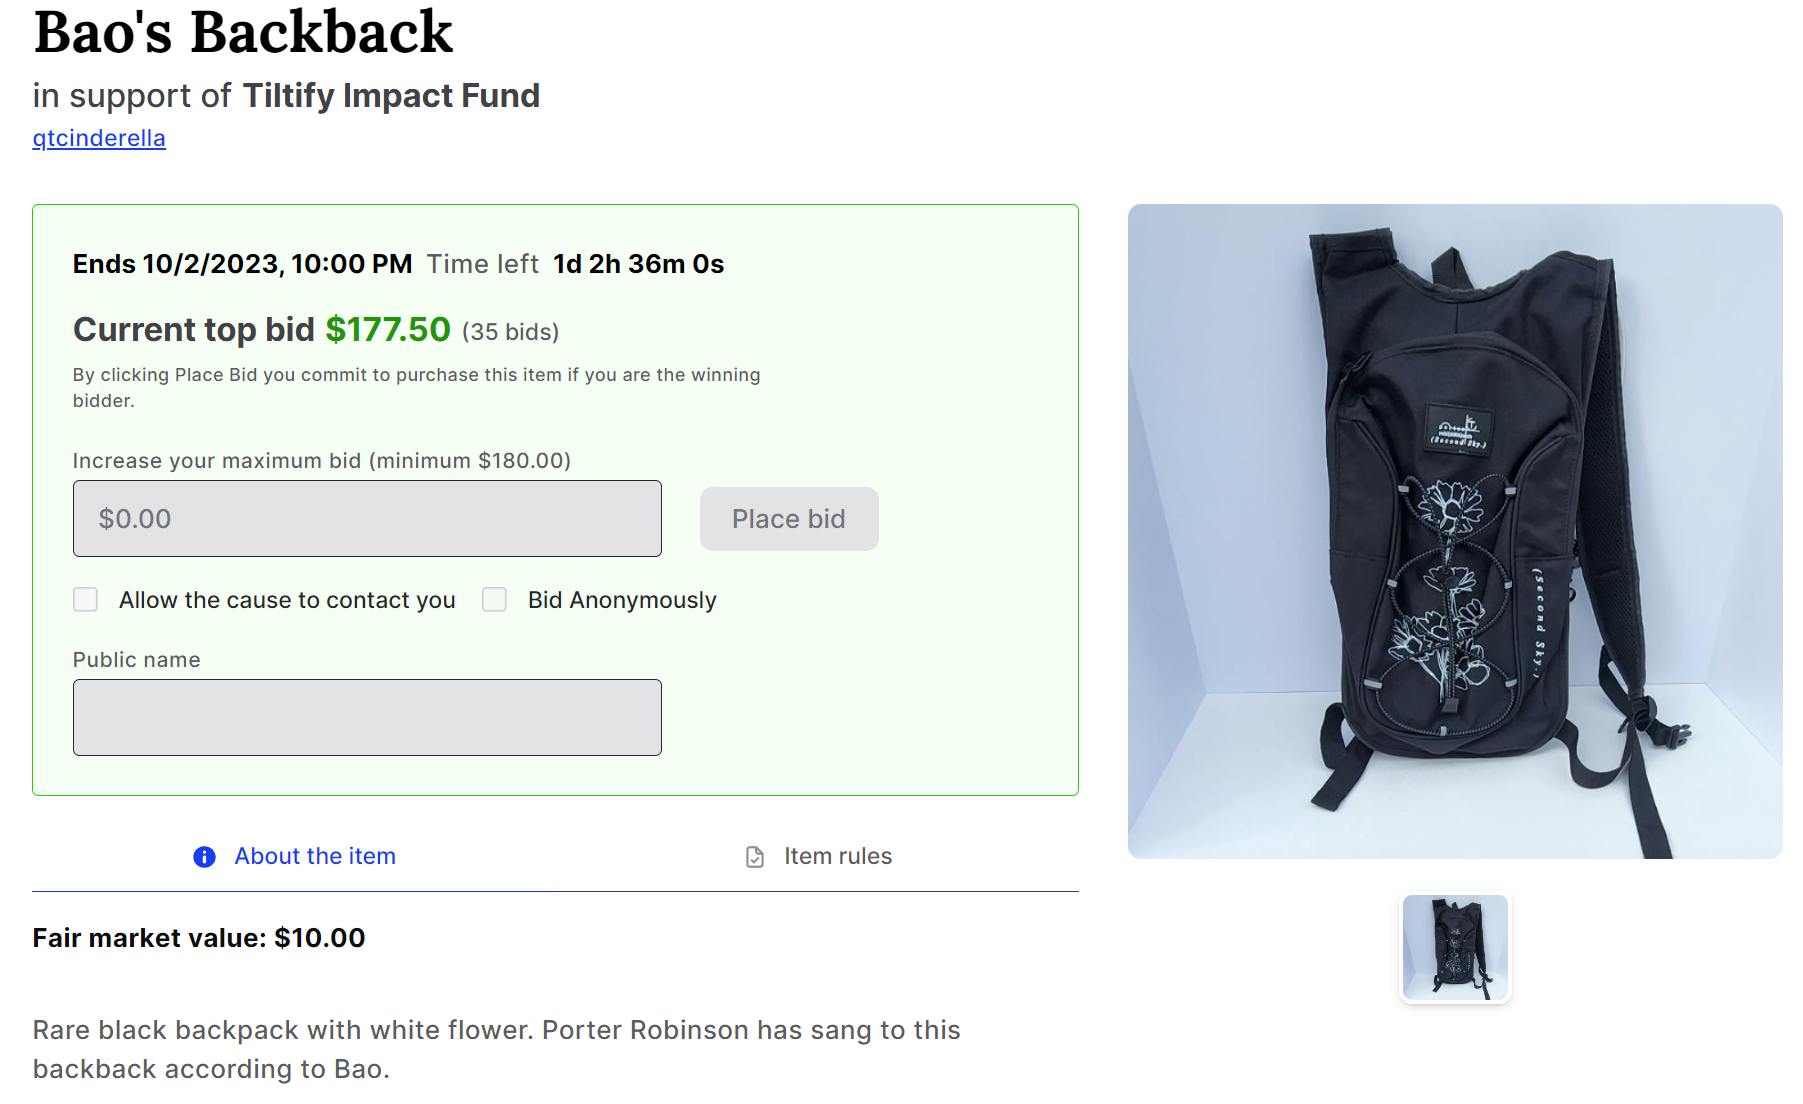Click the 'Bid Anonymously' label text
The image size is (1803, 1104).
click(622, 600)
